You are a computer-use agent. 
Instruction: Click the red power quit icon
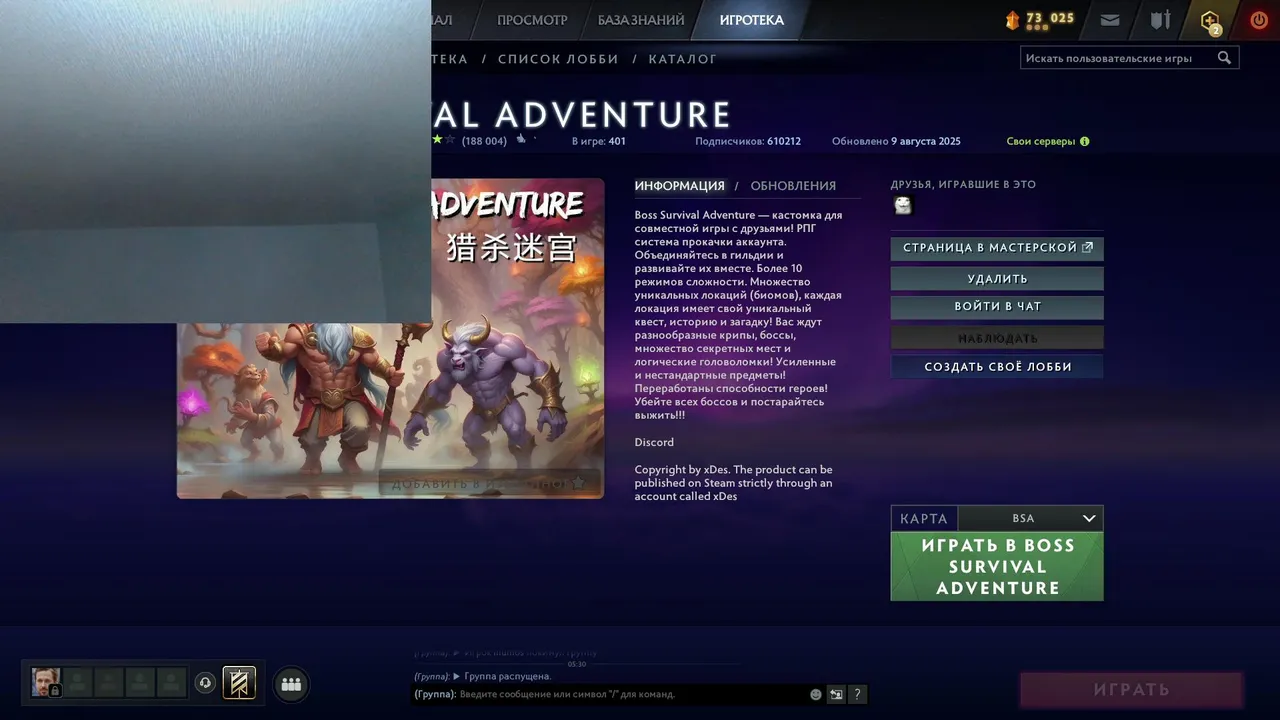(1259, 20)
